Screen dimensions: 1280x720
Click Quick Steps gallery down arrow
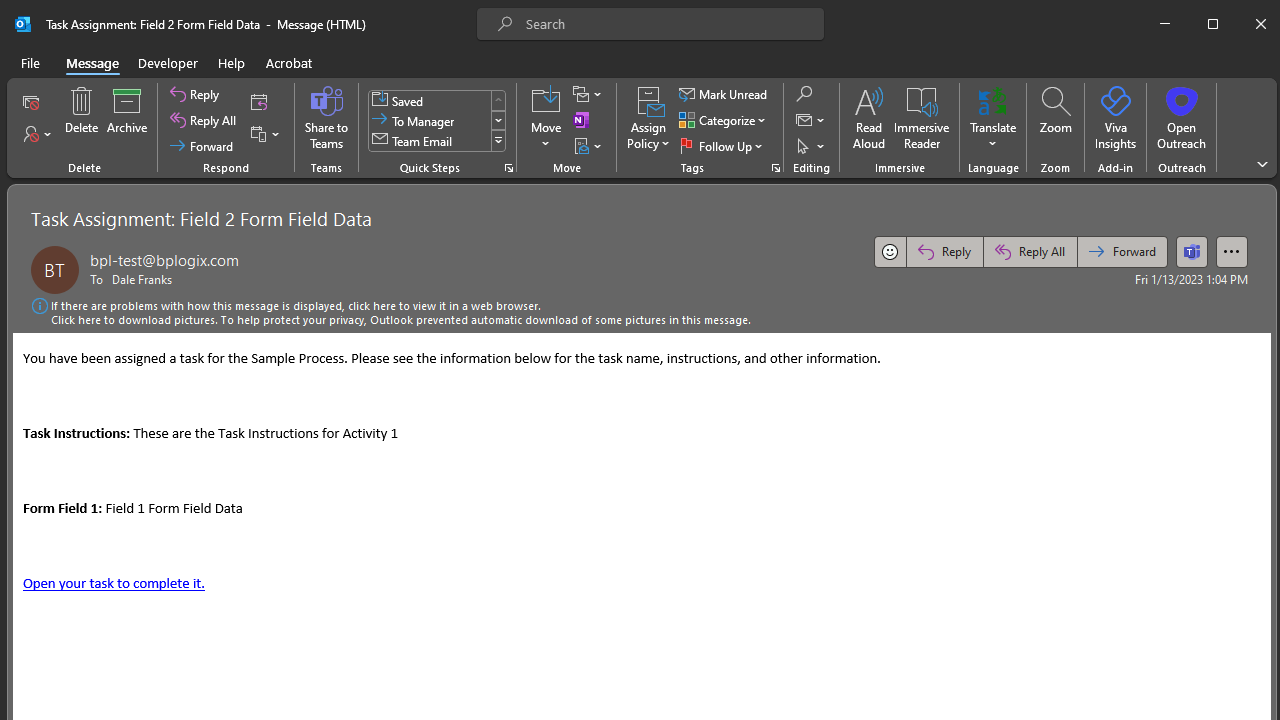pyautogui.click(x=498, y=121)
